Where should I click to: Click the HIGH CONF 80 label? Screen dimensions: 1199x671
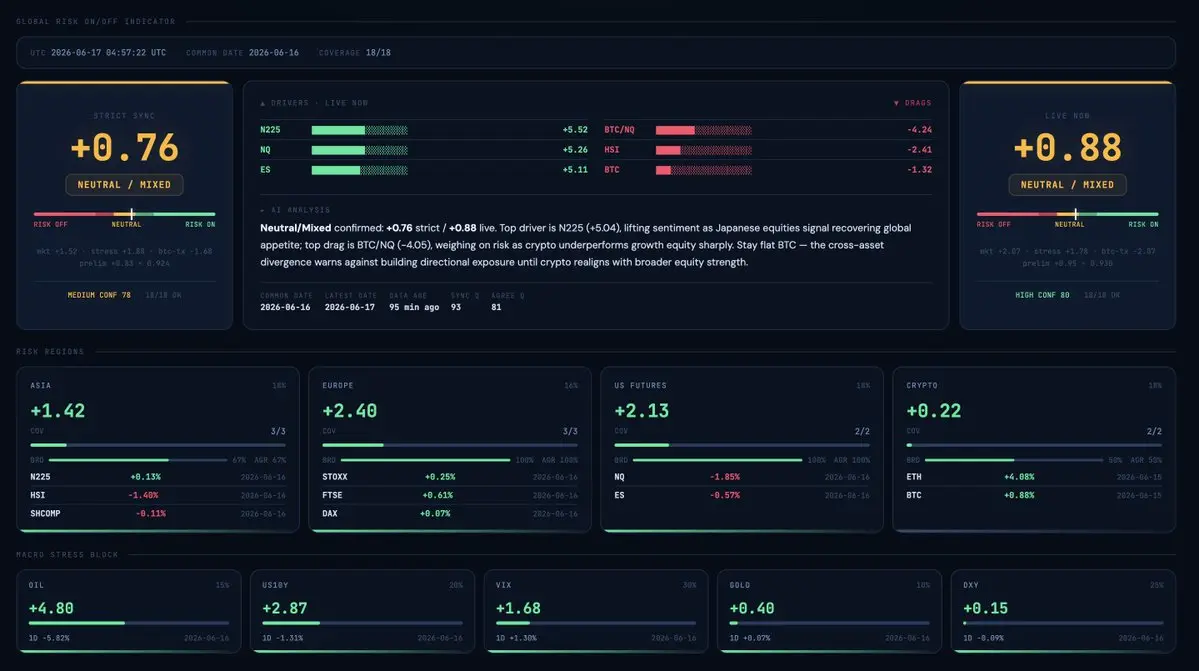pyautogui.click(x=1042, y=295)
